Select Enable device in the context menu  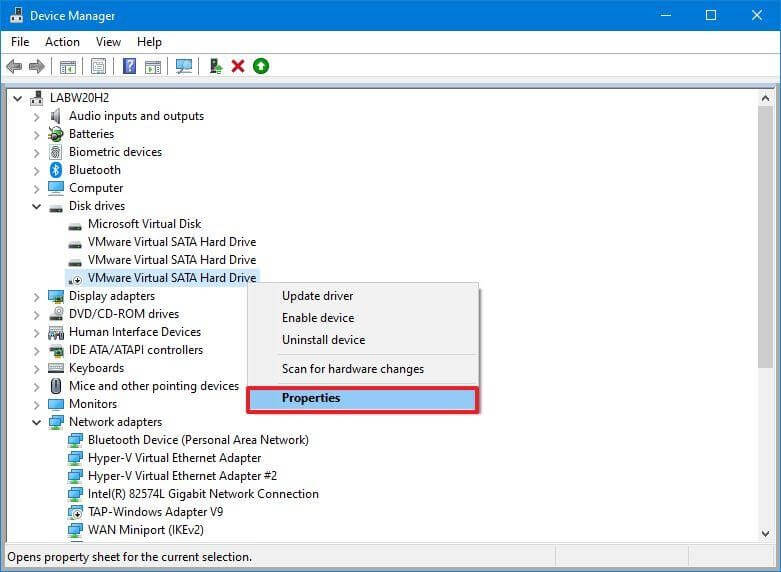coord(318,318)
